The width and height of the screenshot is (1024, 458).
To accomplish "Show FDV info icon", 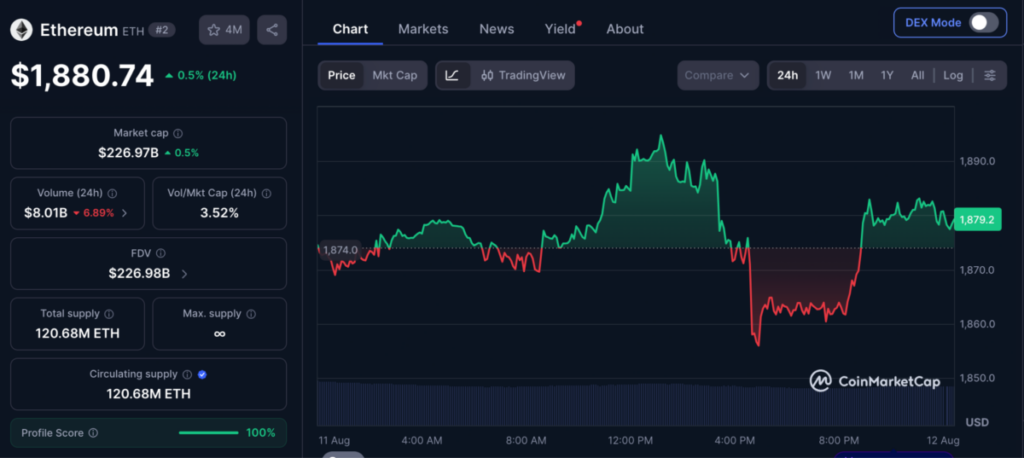I will 161,254.
